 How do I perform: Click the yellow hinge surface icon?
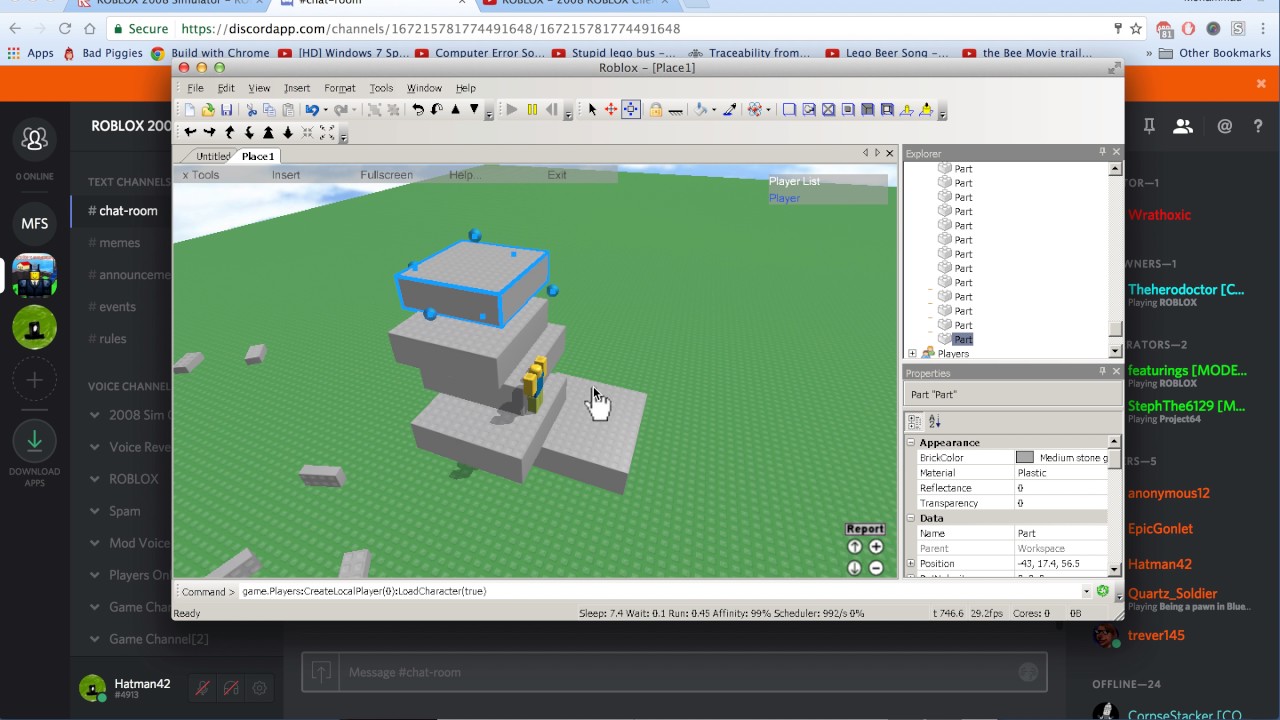[x=907, y=110]
